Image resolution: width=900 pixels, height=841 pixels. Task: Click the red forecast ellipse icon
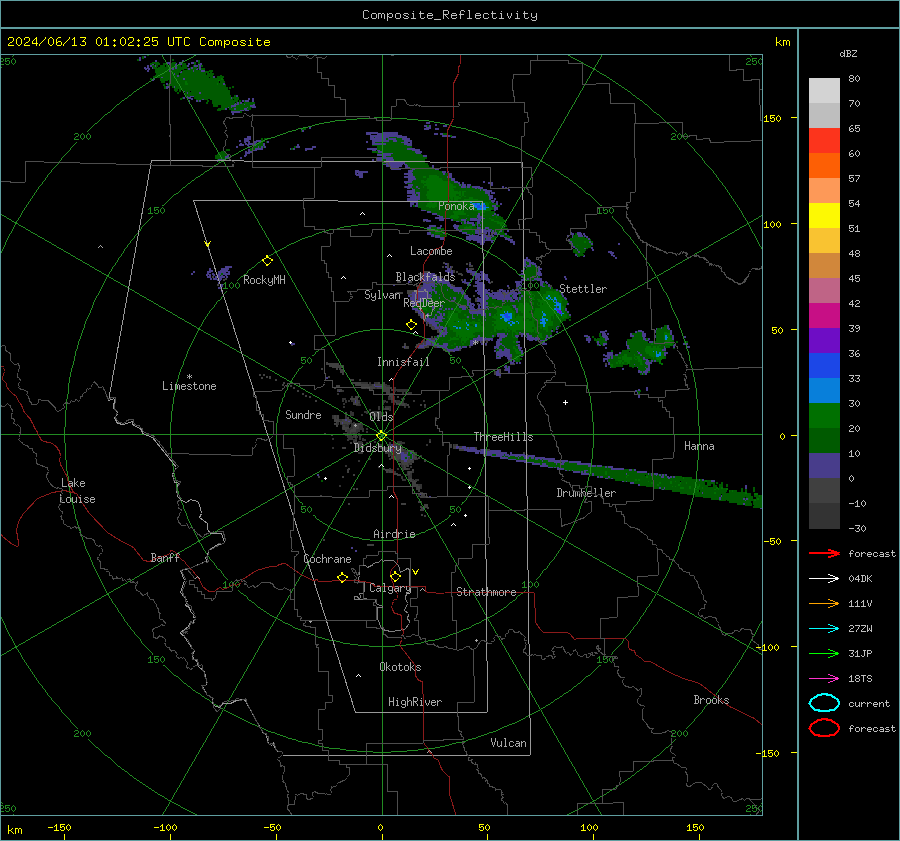824,728
